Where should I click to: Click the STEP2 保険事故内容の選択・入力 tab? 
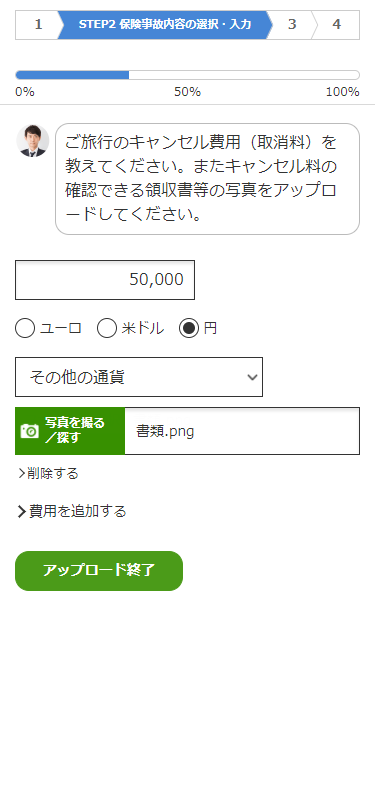tap(165, 25)
